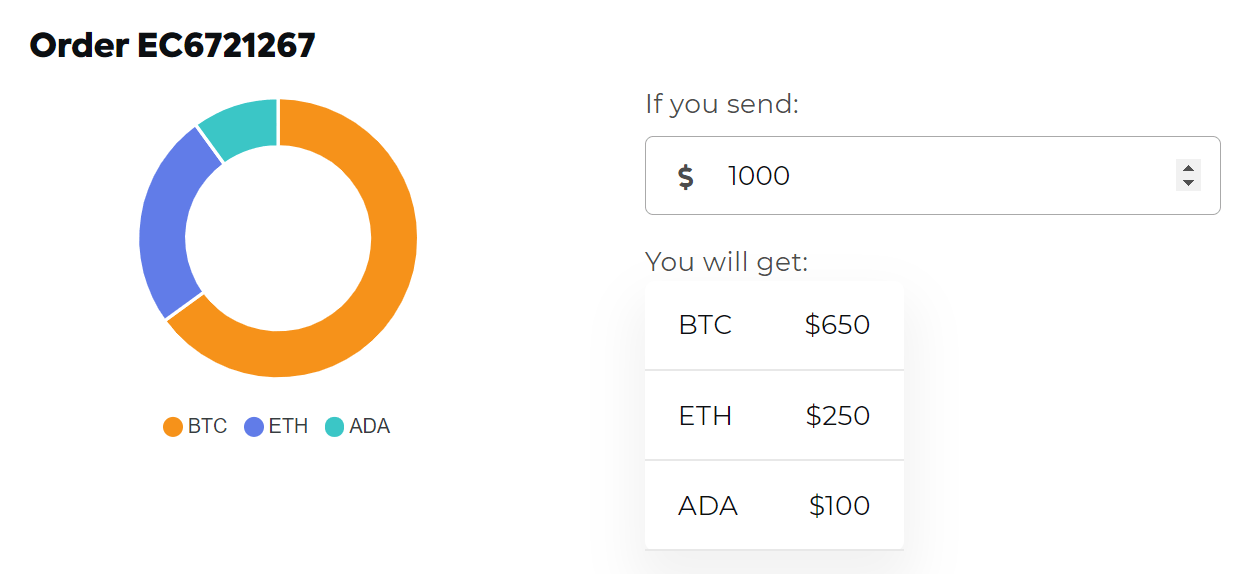Image resolution: width=1246 pixels, height=574 pixels.
Task: Click the orange BTC legend circle
Action: [173, 427]
